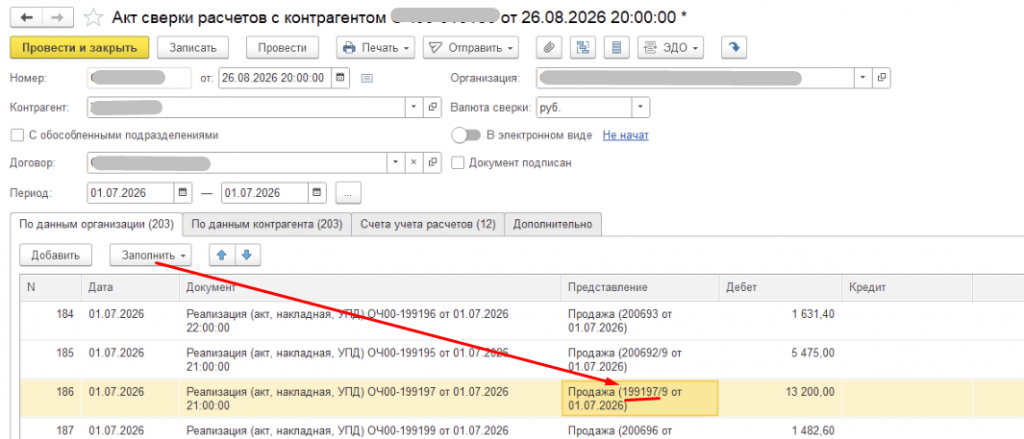Add document to favorites with star icon

tap(93, 18)
